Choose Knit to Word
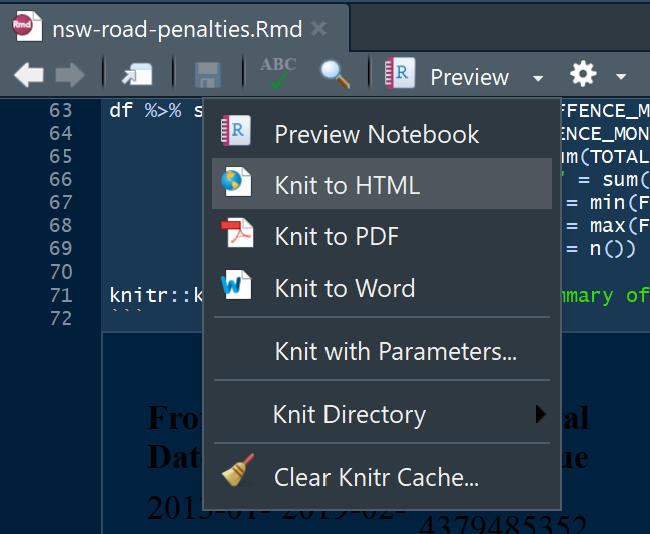 [382, 287]
